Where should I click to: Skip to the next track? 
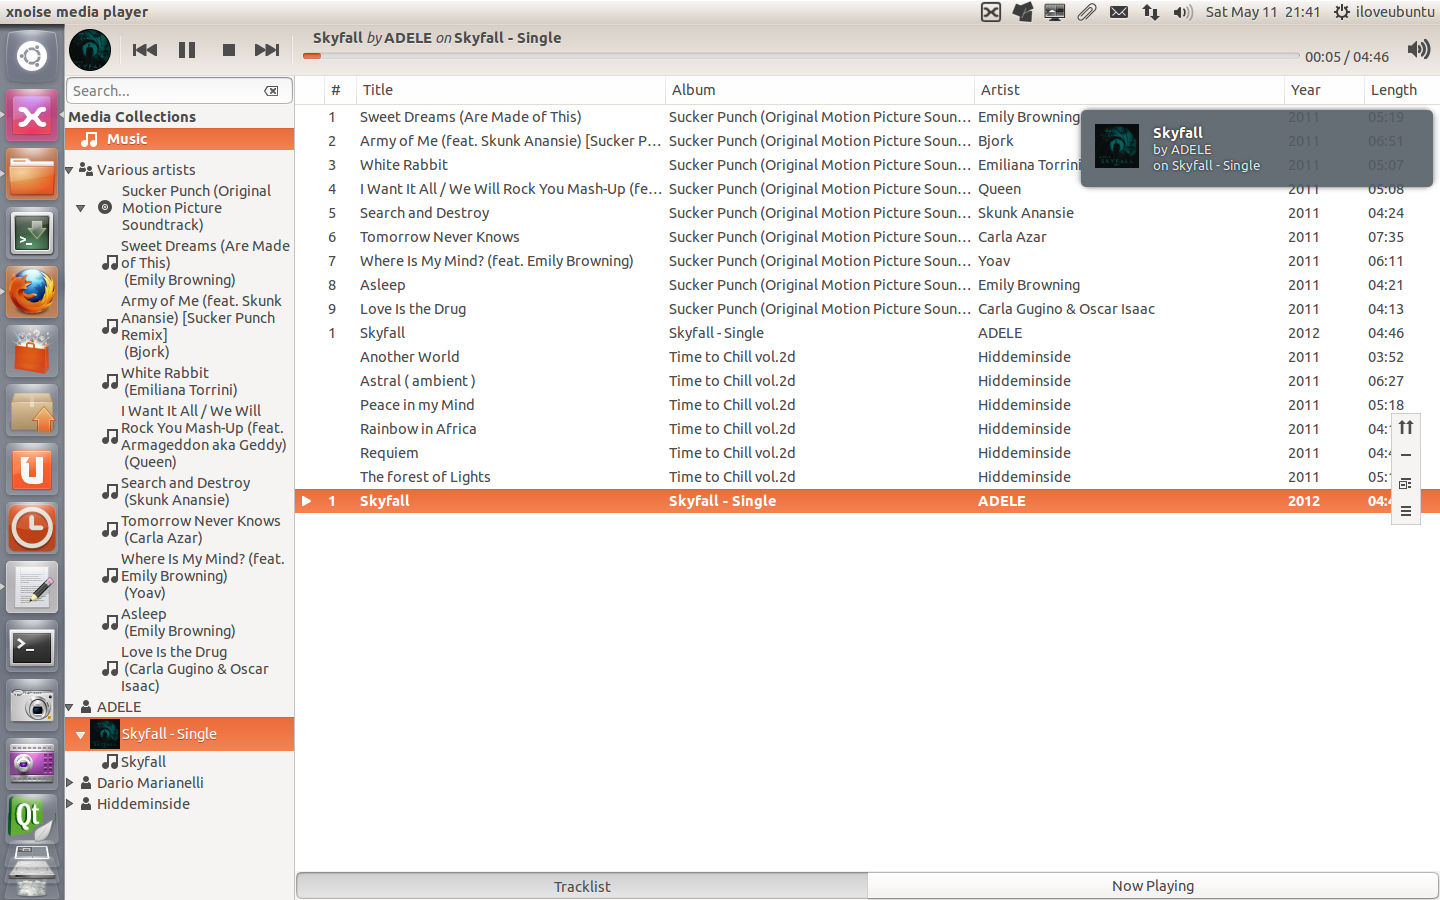click(x=267, y=50)
